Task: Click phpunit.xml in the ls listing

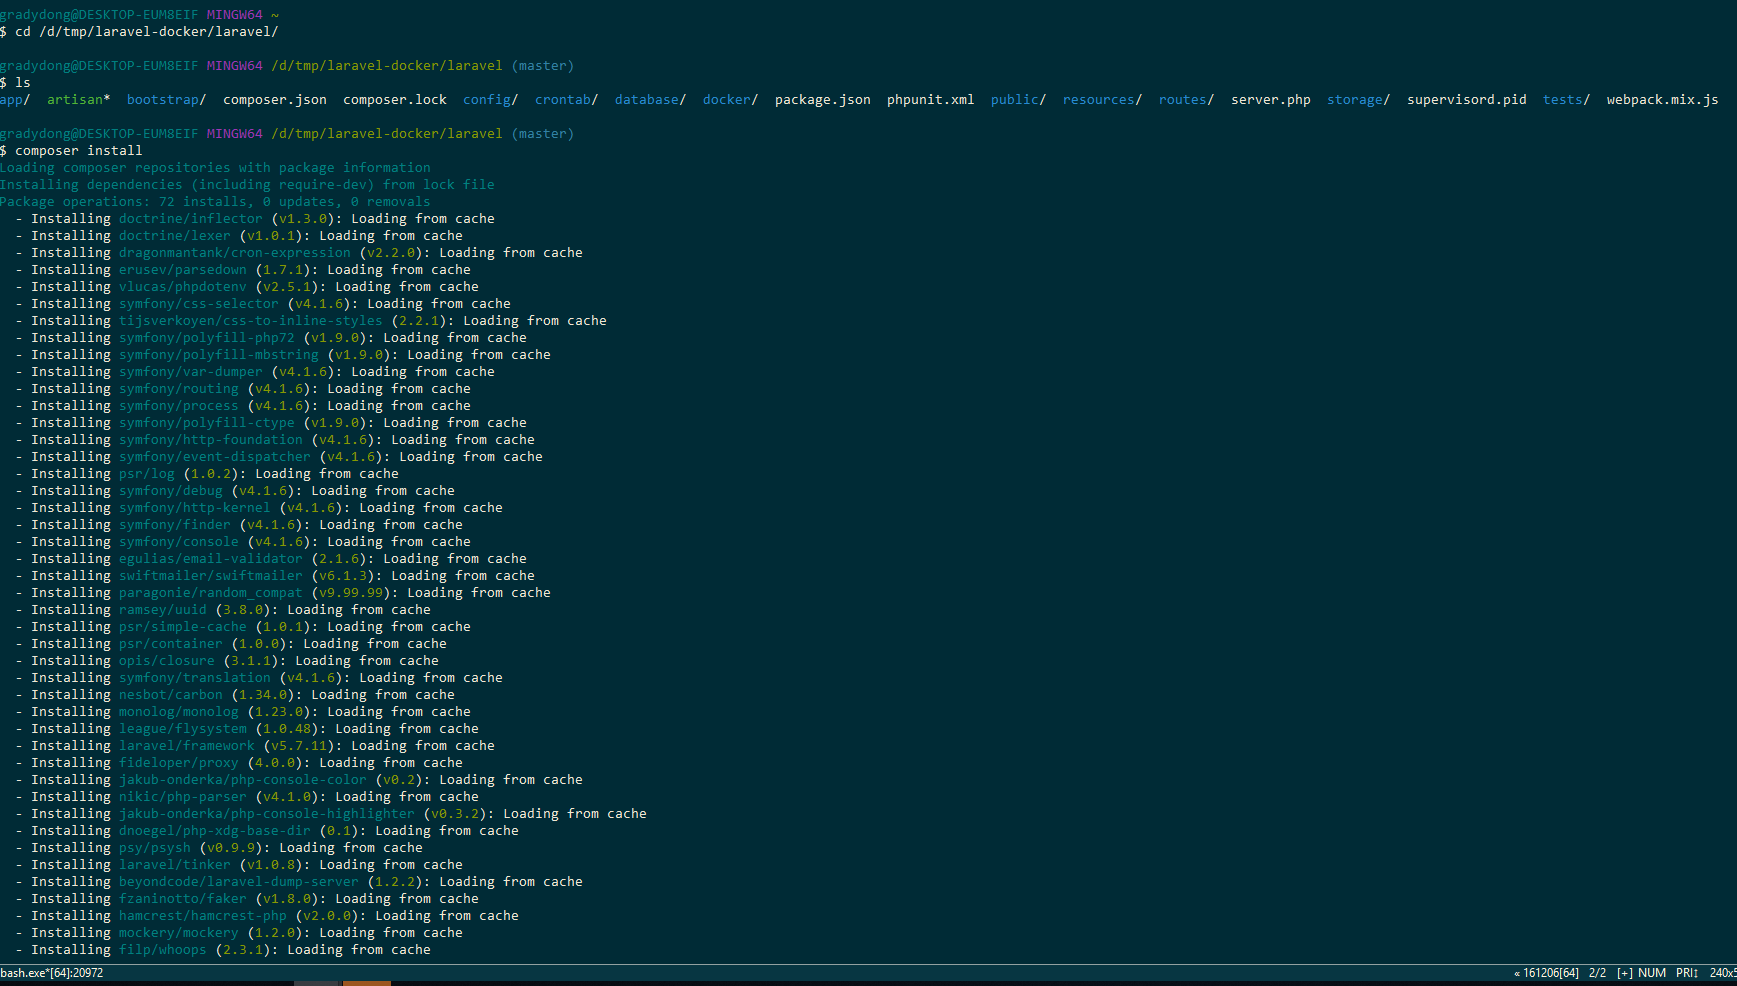Action: tap(931, 100)
